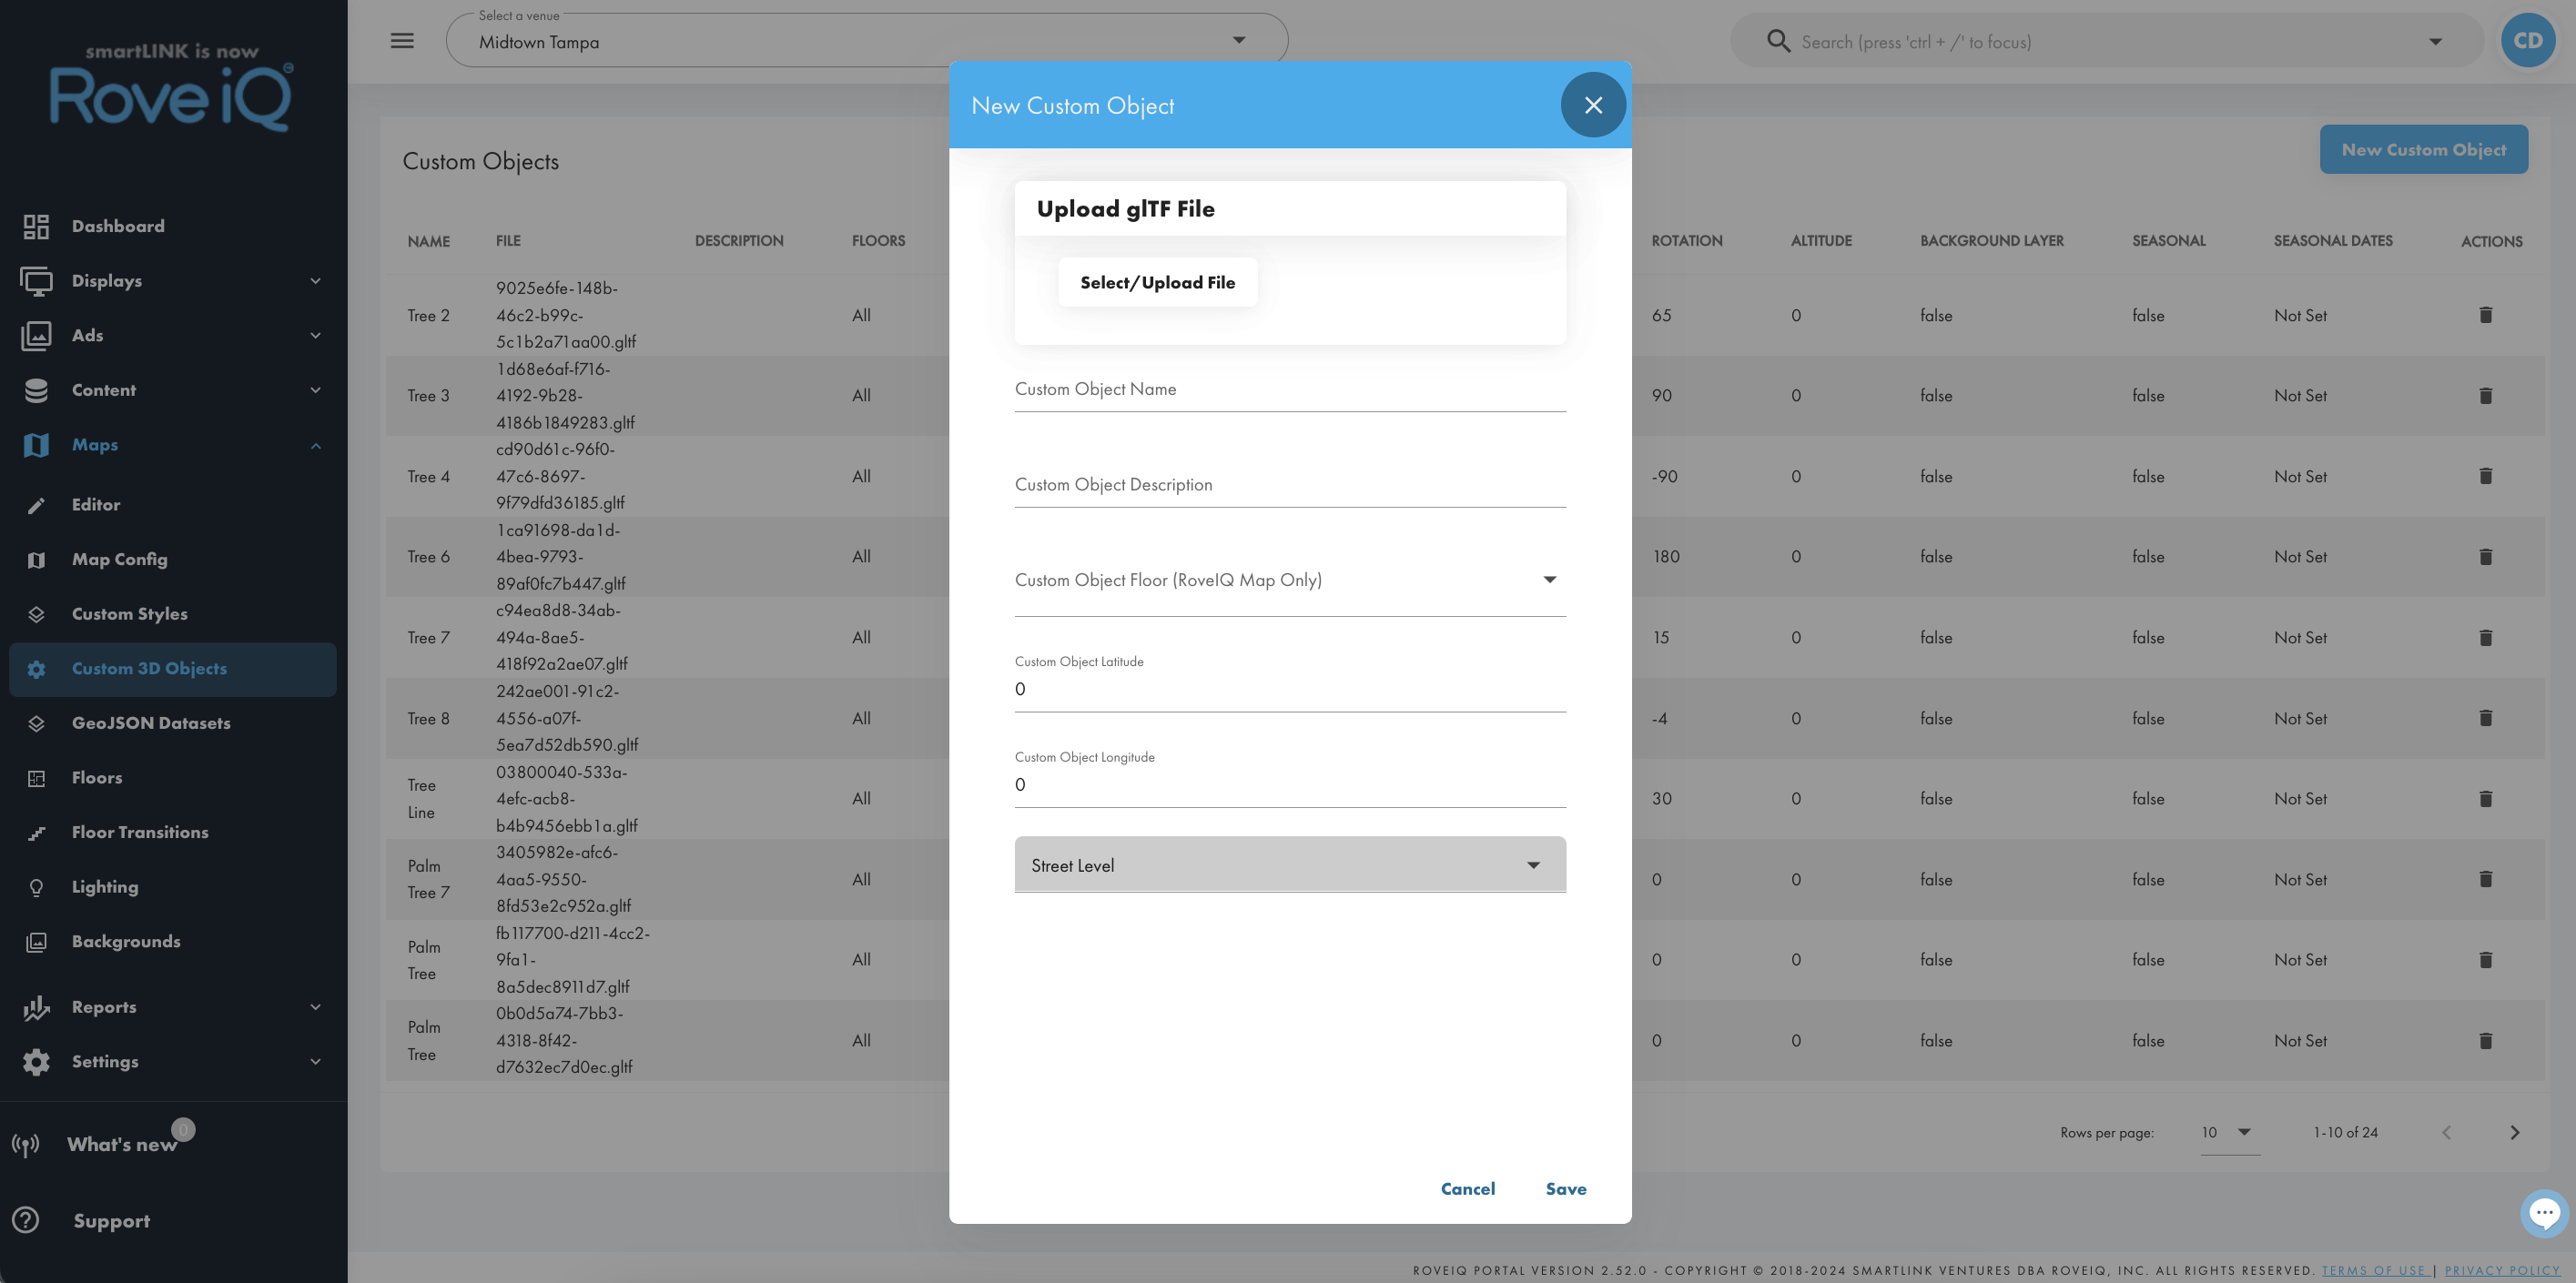The height and width of the screenshot is (1283, 2576).
Task: Open the Privacy Policy link
Action: 2502,1270
